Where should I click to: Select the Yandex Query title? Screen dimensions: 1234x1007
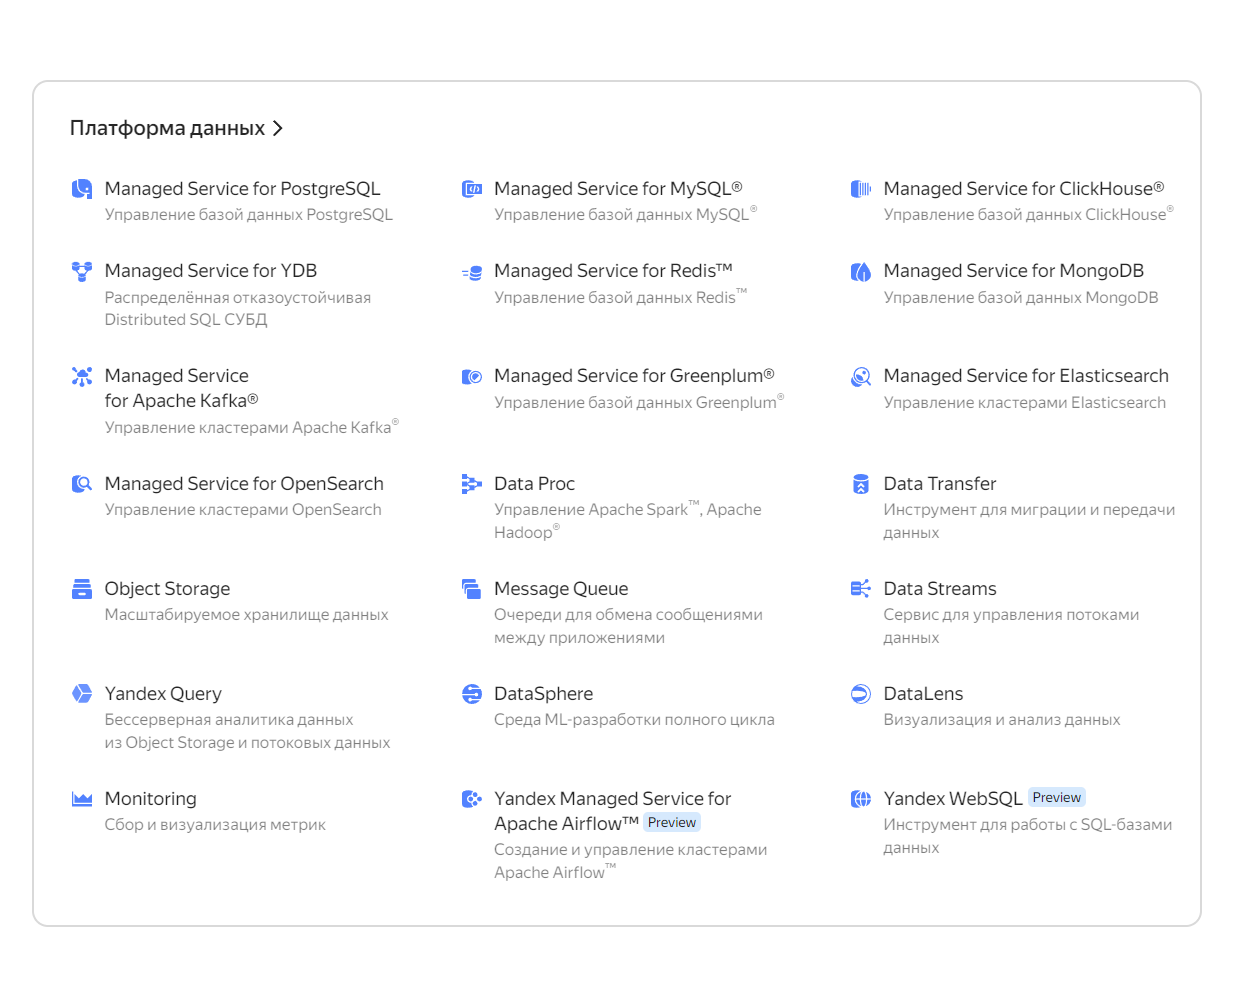click(x=163, y=693)
